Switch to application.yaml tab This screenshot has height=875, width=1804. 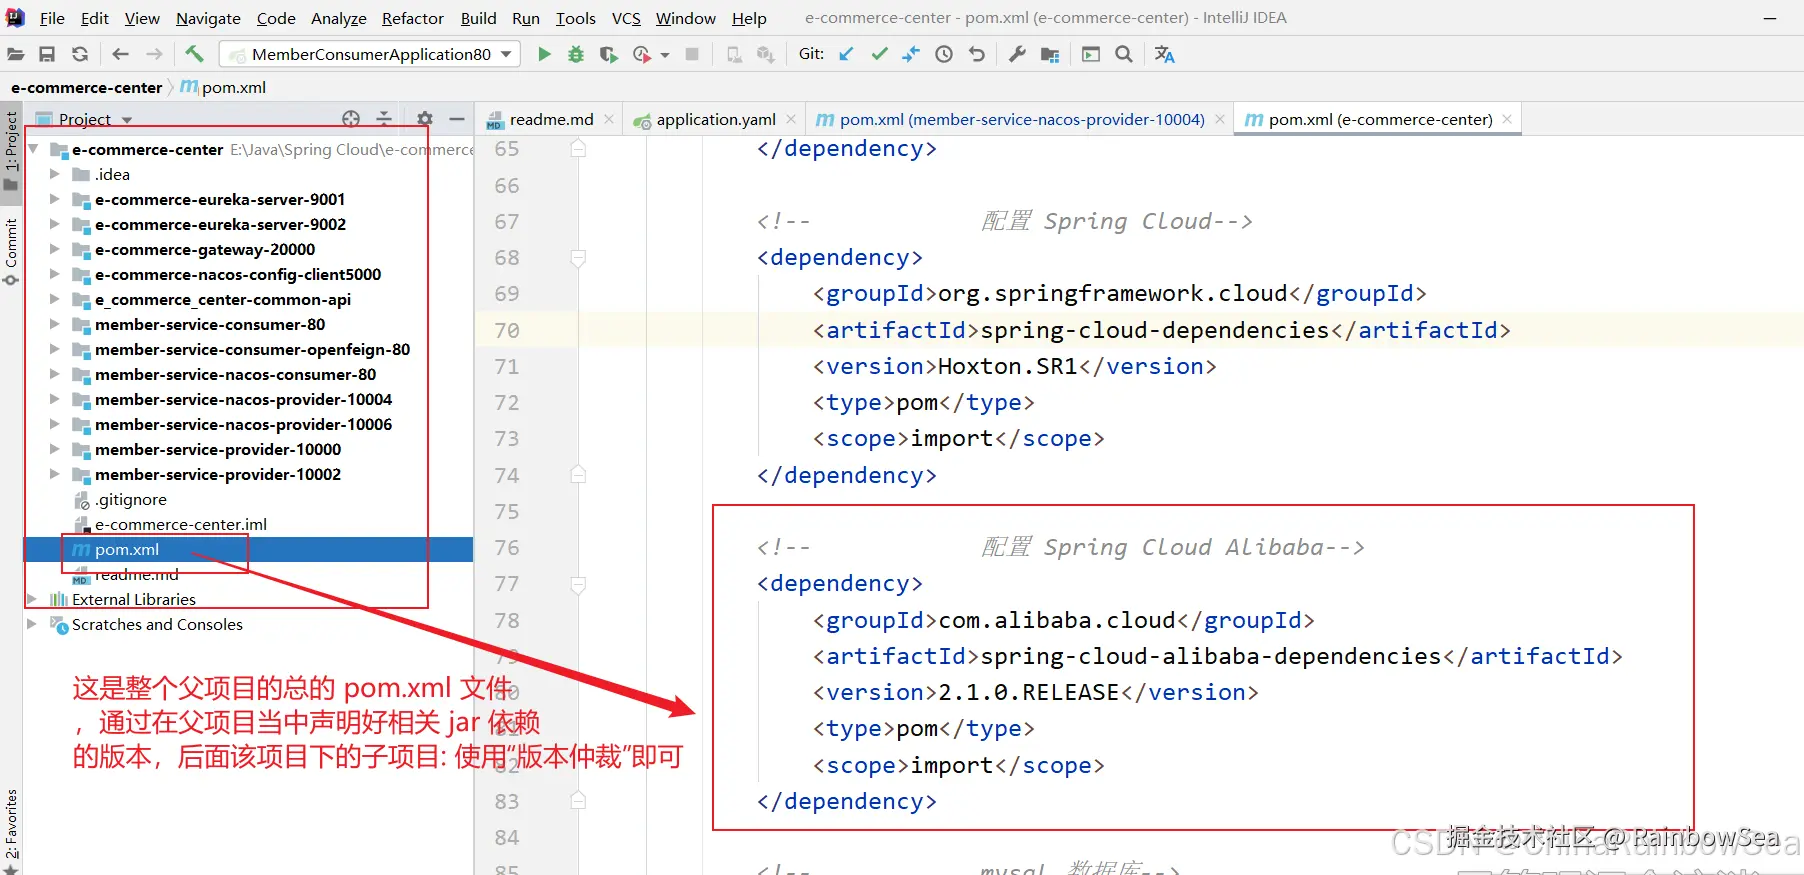(716, 120)
